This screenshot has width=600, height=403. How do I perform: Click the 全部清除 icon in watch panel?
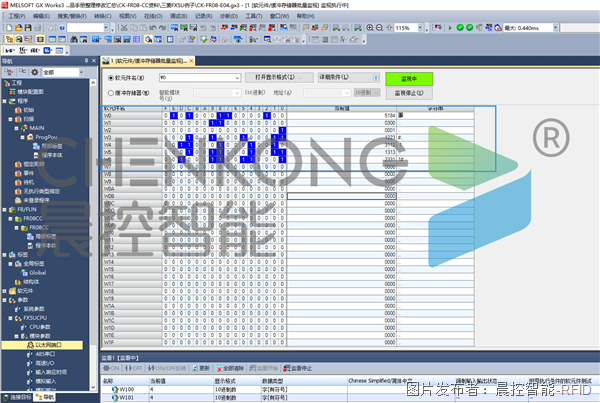click(233, 368)
